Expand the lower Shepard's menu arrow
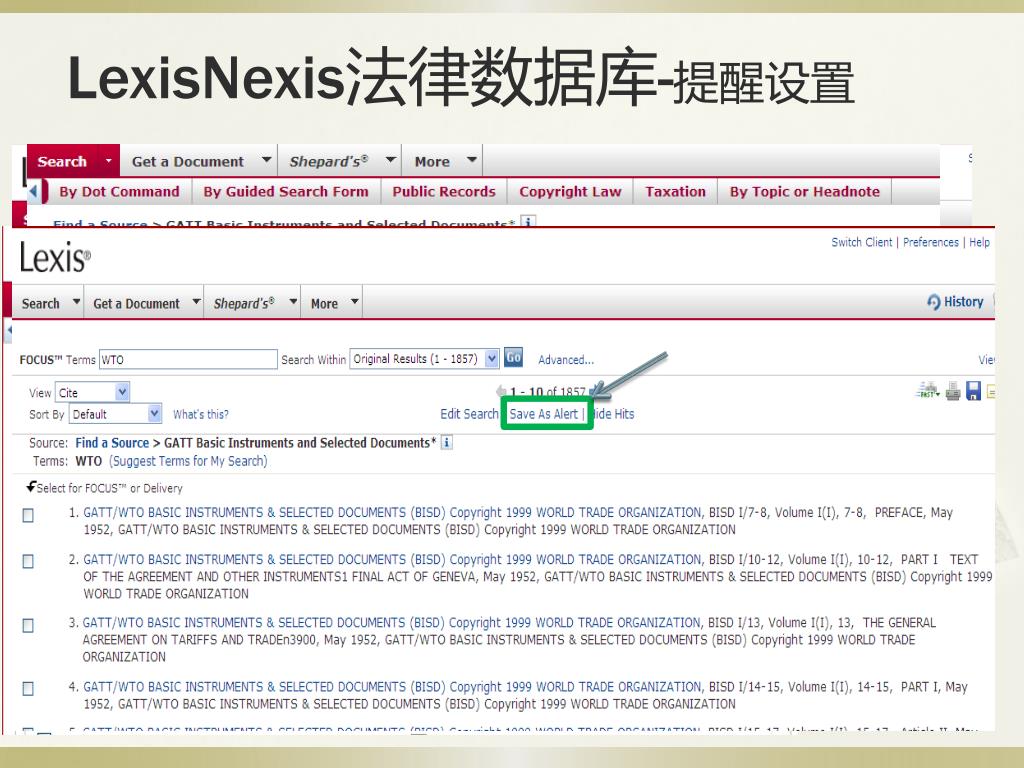This screenshot has height=768, width=1024. [293, 302]
